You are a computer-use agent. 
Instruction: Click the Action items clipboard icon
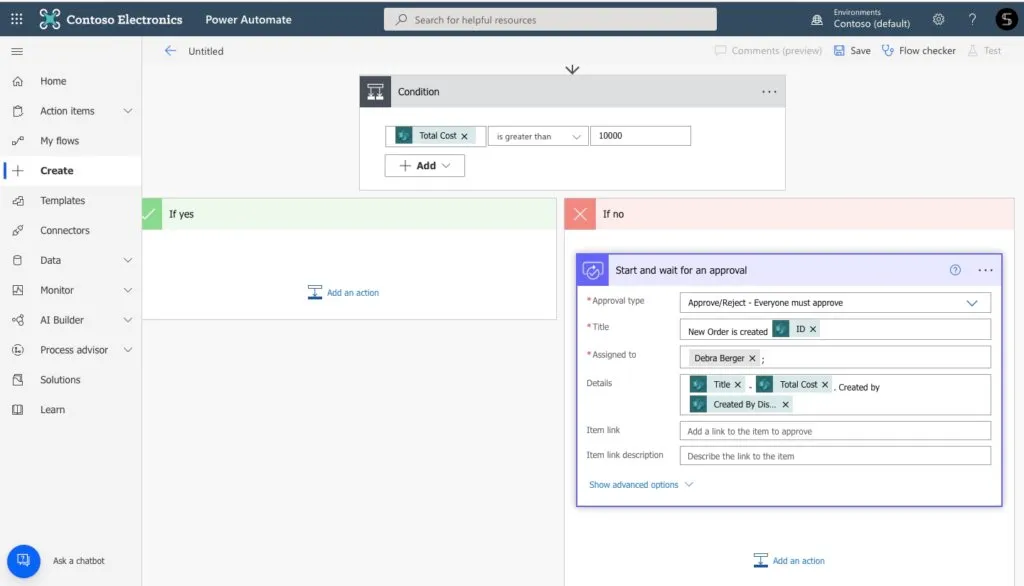18,111
